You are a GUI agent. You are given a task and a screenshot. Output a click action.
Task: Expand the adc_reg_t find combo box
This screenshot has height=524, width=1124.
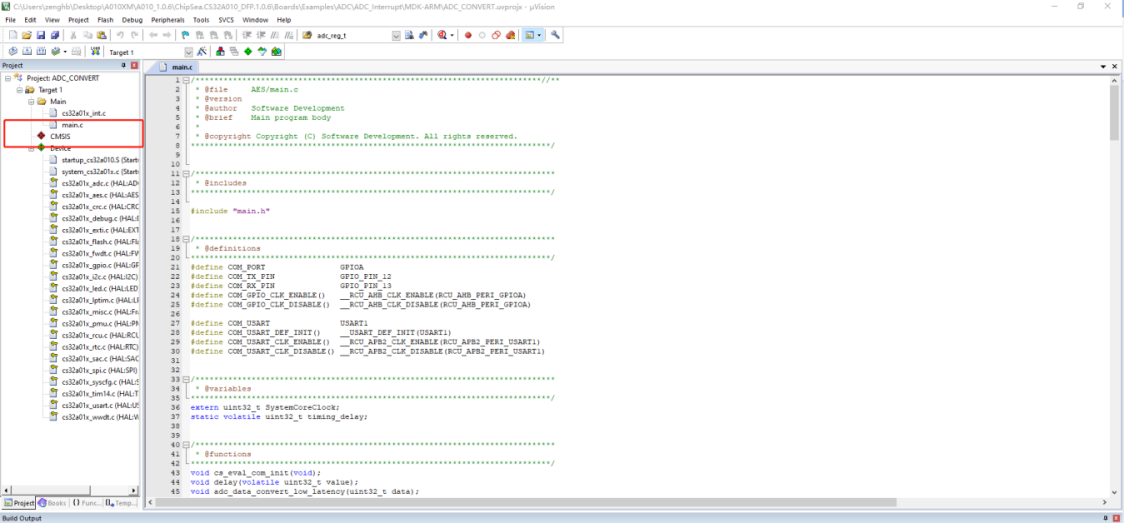395,35
